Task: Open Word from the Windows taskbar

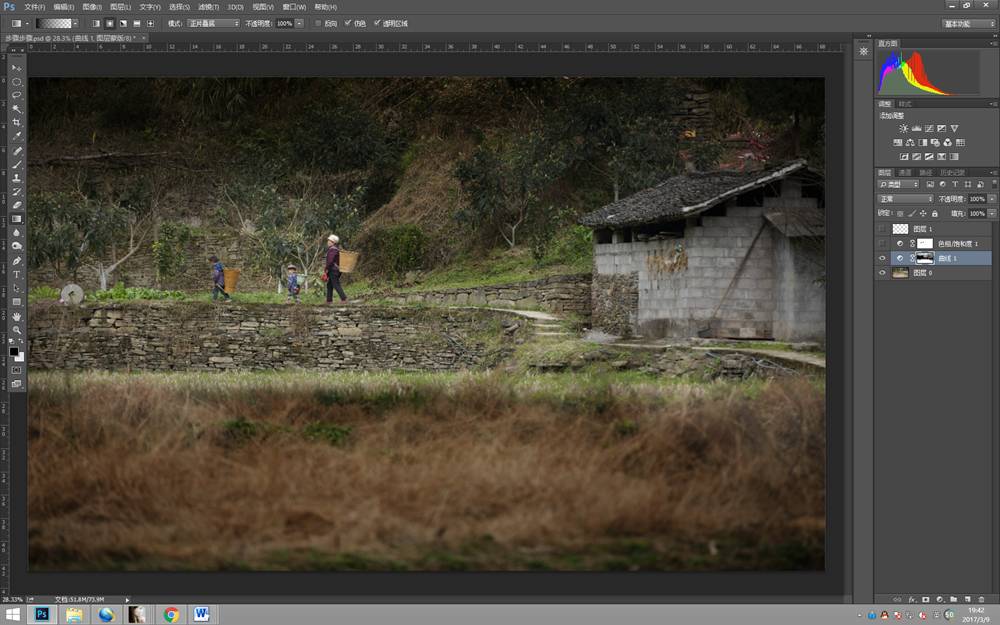Action: coord(201,614)
